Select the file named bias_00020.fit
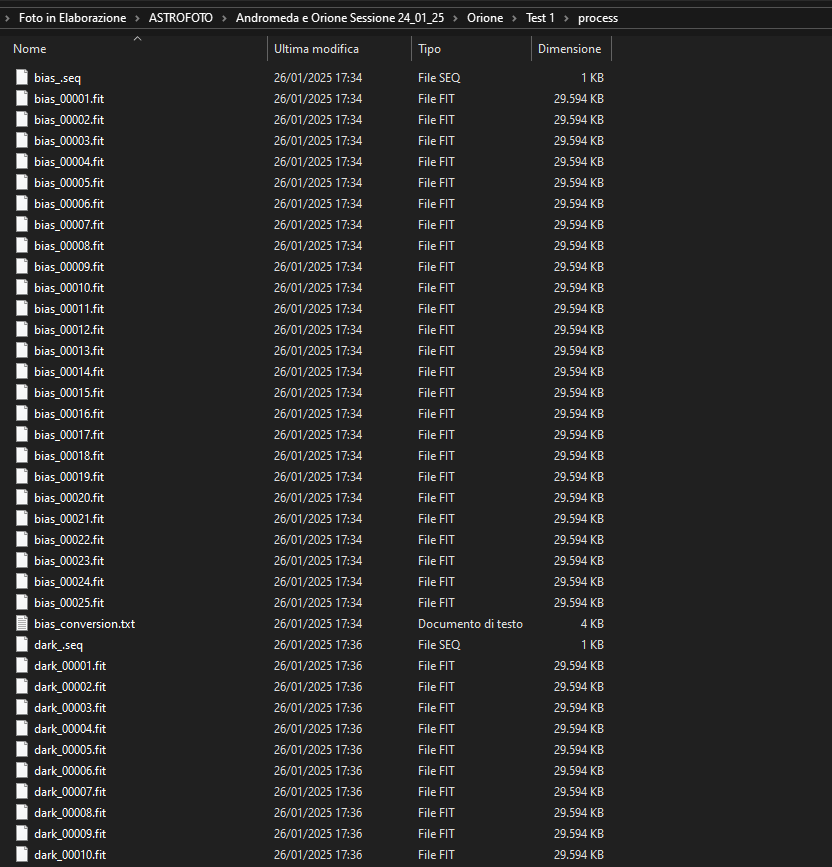The width and height of the screenshot is (832, 867). tap(68, 497)
